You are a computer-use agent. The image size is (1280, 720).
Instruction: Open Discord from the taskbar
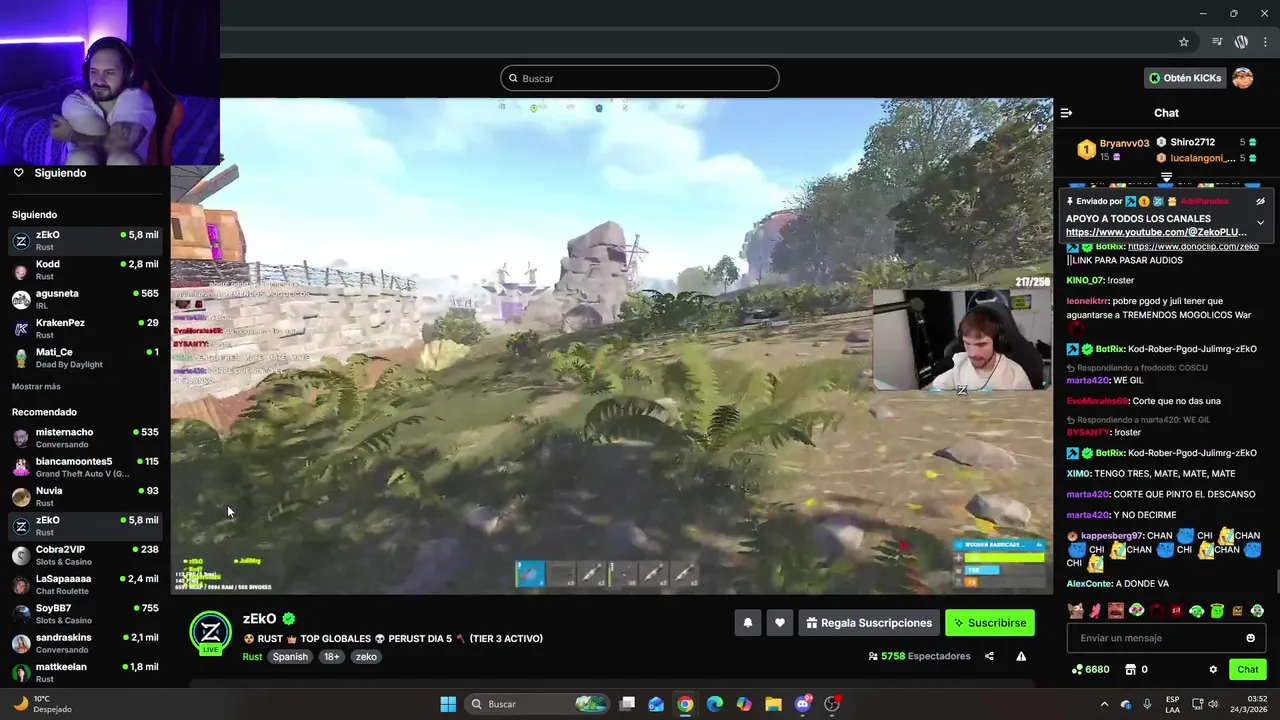pyautogui.click(x=803, y=704)
